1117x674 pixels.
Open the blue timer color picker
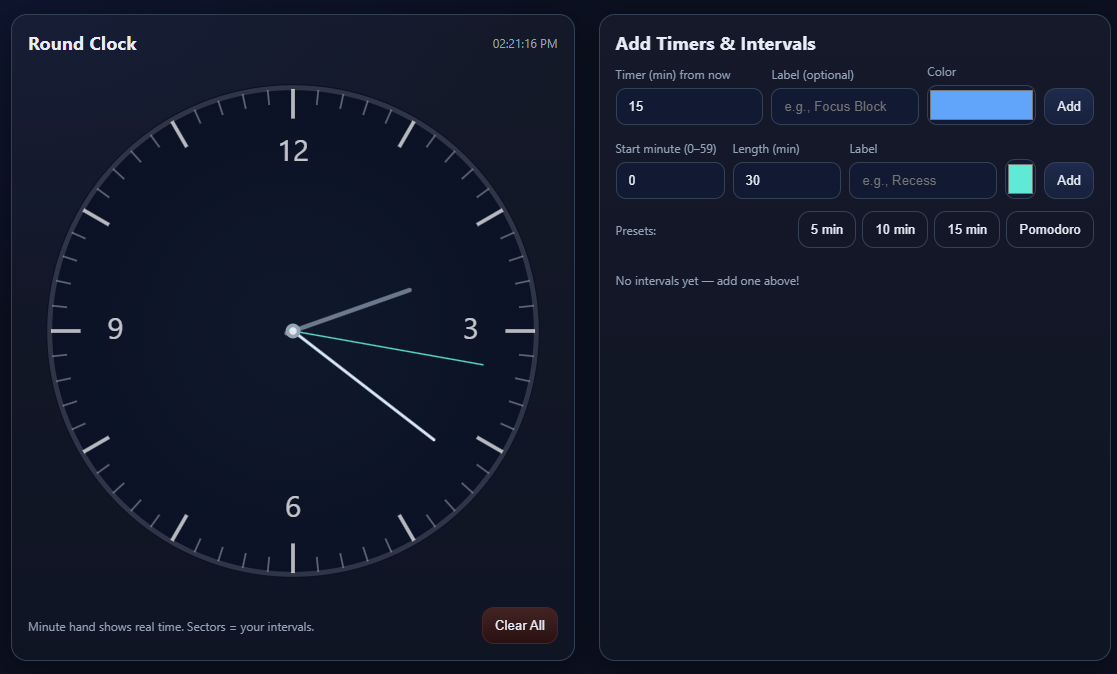[980, 105]
